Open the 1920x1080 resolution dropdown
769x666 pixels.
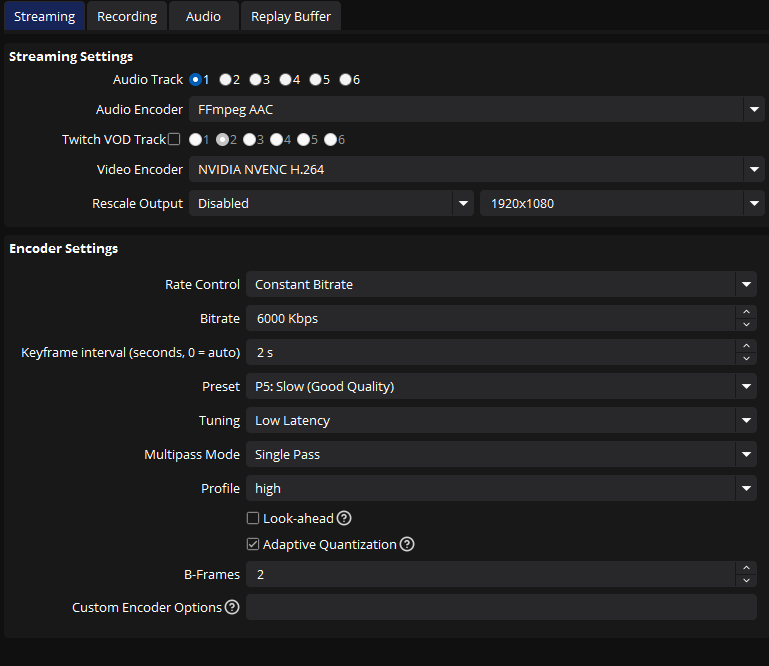tap(622, 203)
